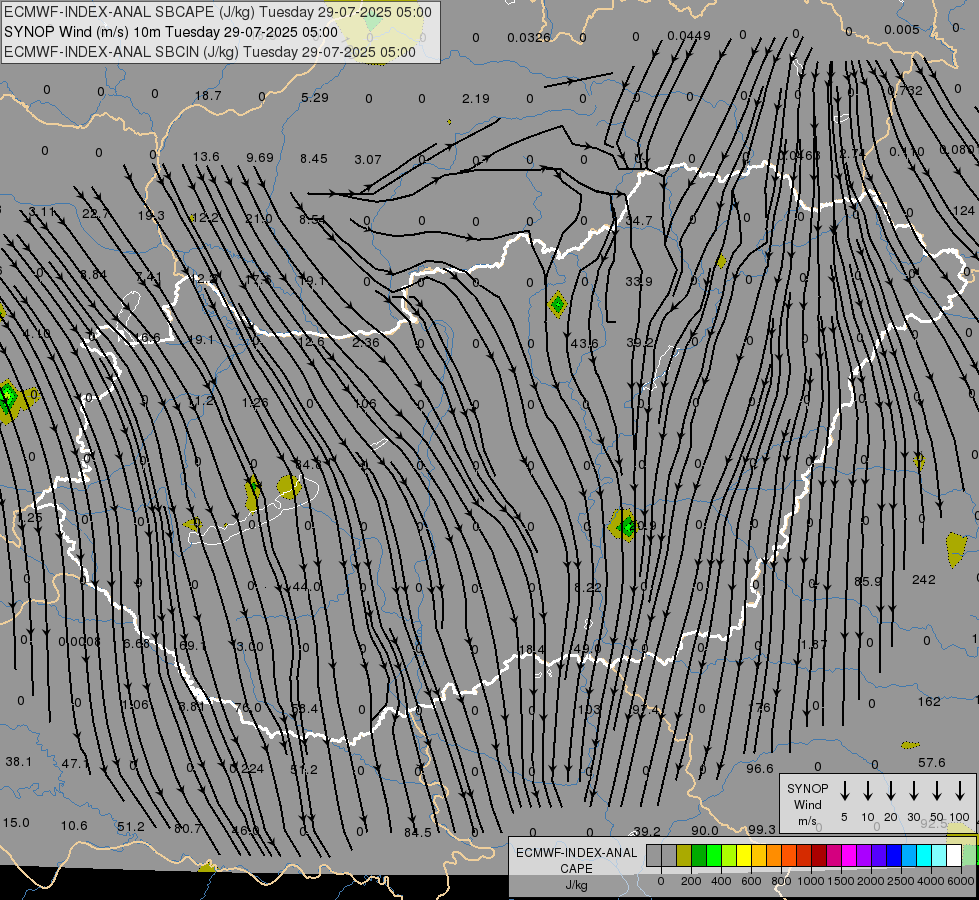The image size is (979, 900).
Task: Click the map value 2.19
Action: pyautogui.click(x=476, y=99)
